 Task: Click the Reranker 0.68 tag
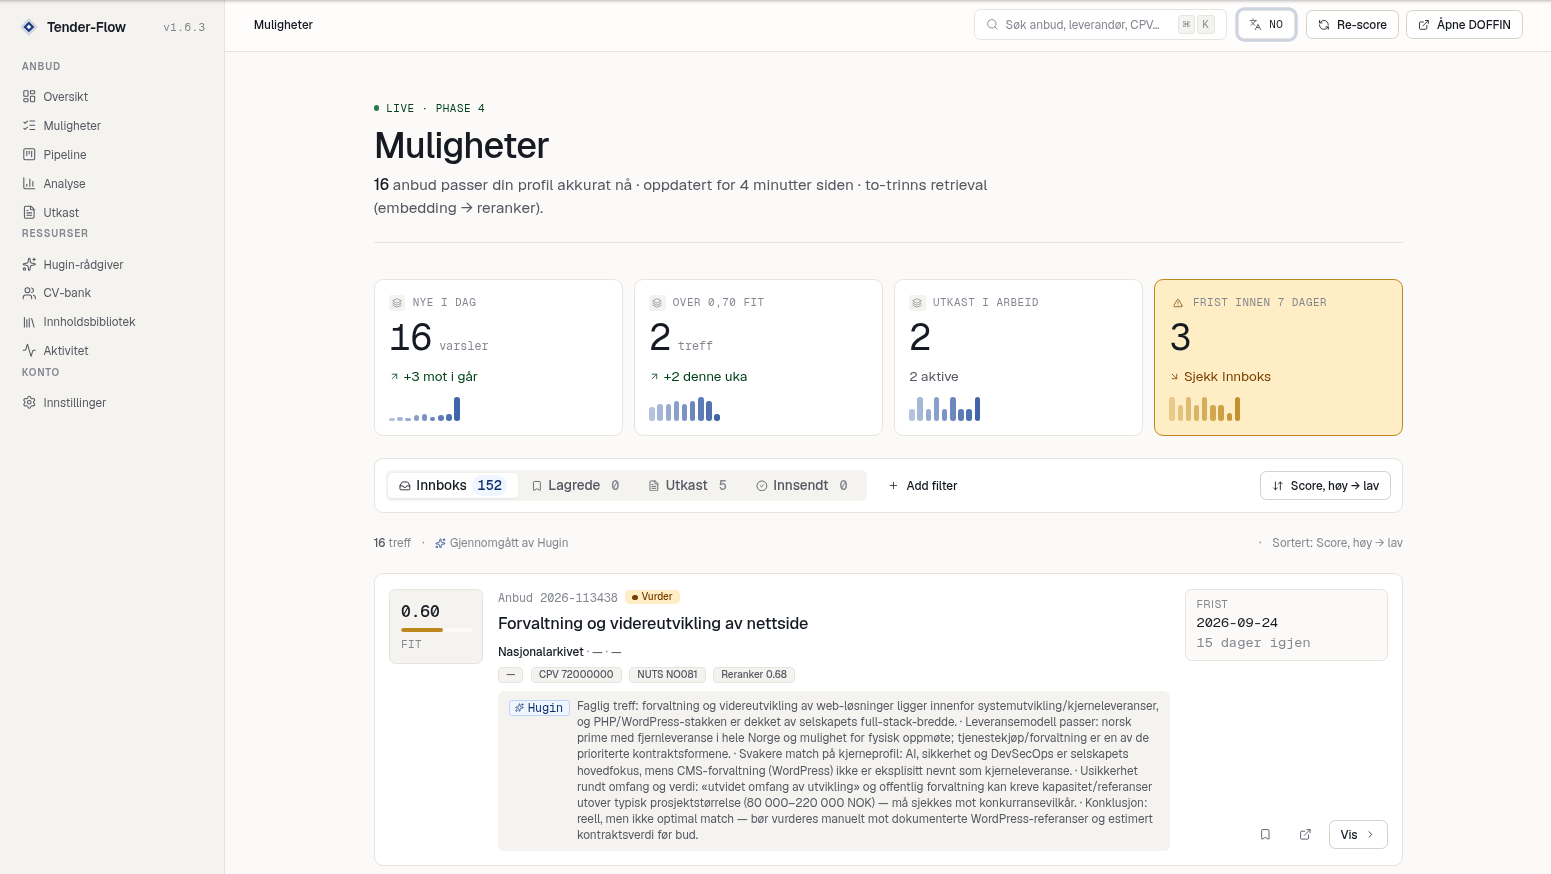point(754,675)
